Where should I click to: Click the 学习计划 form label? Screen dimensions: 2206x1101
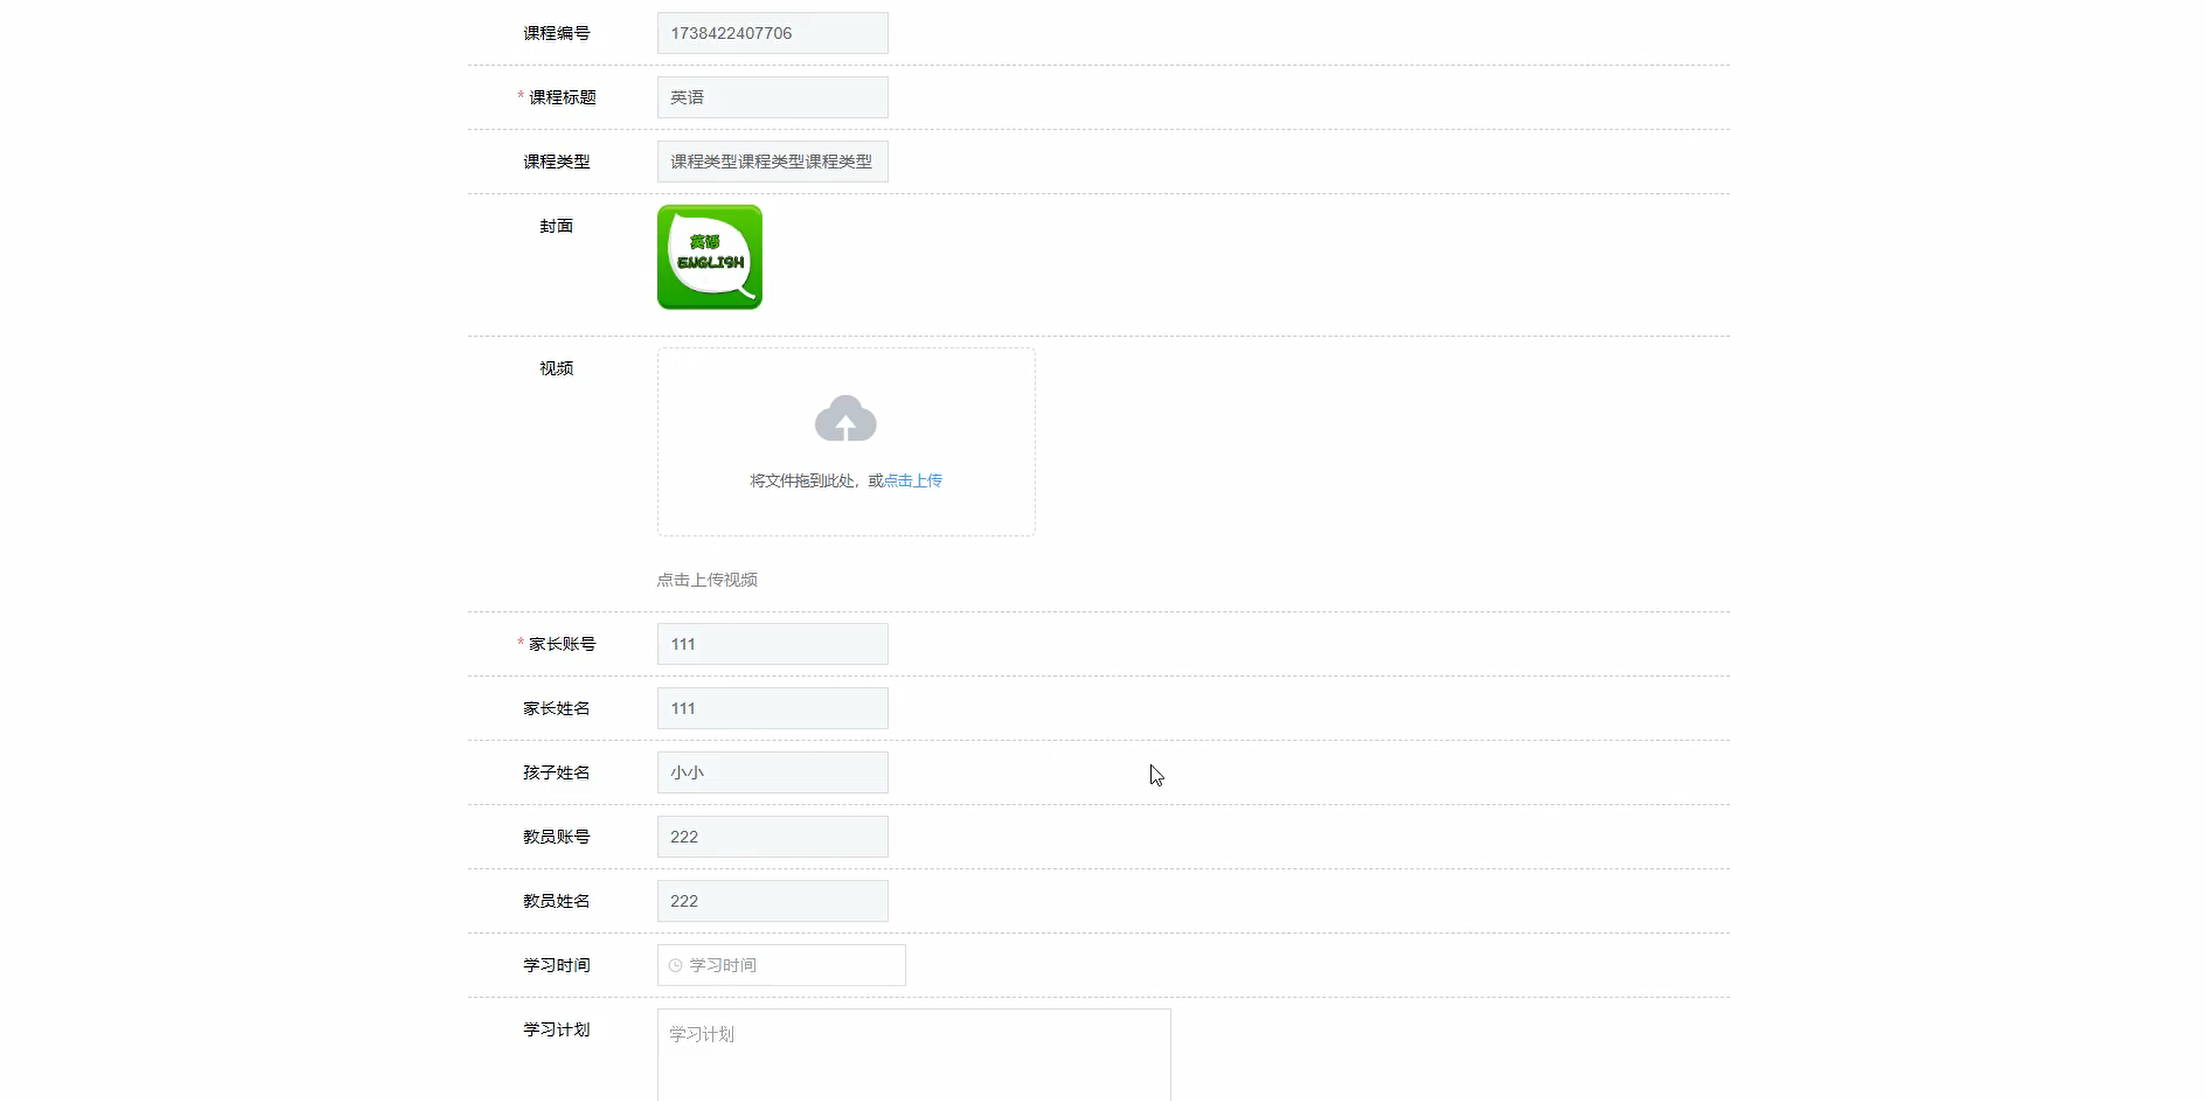tap(556, 1029)
